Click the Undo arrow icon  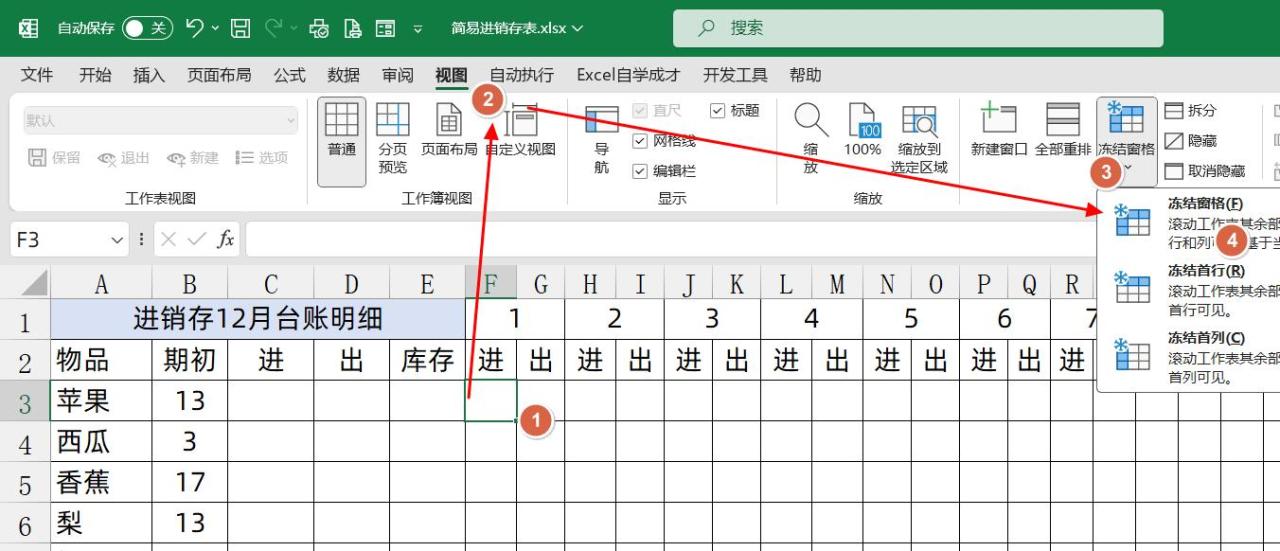[195, 28]
